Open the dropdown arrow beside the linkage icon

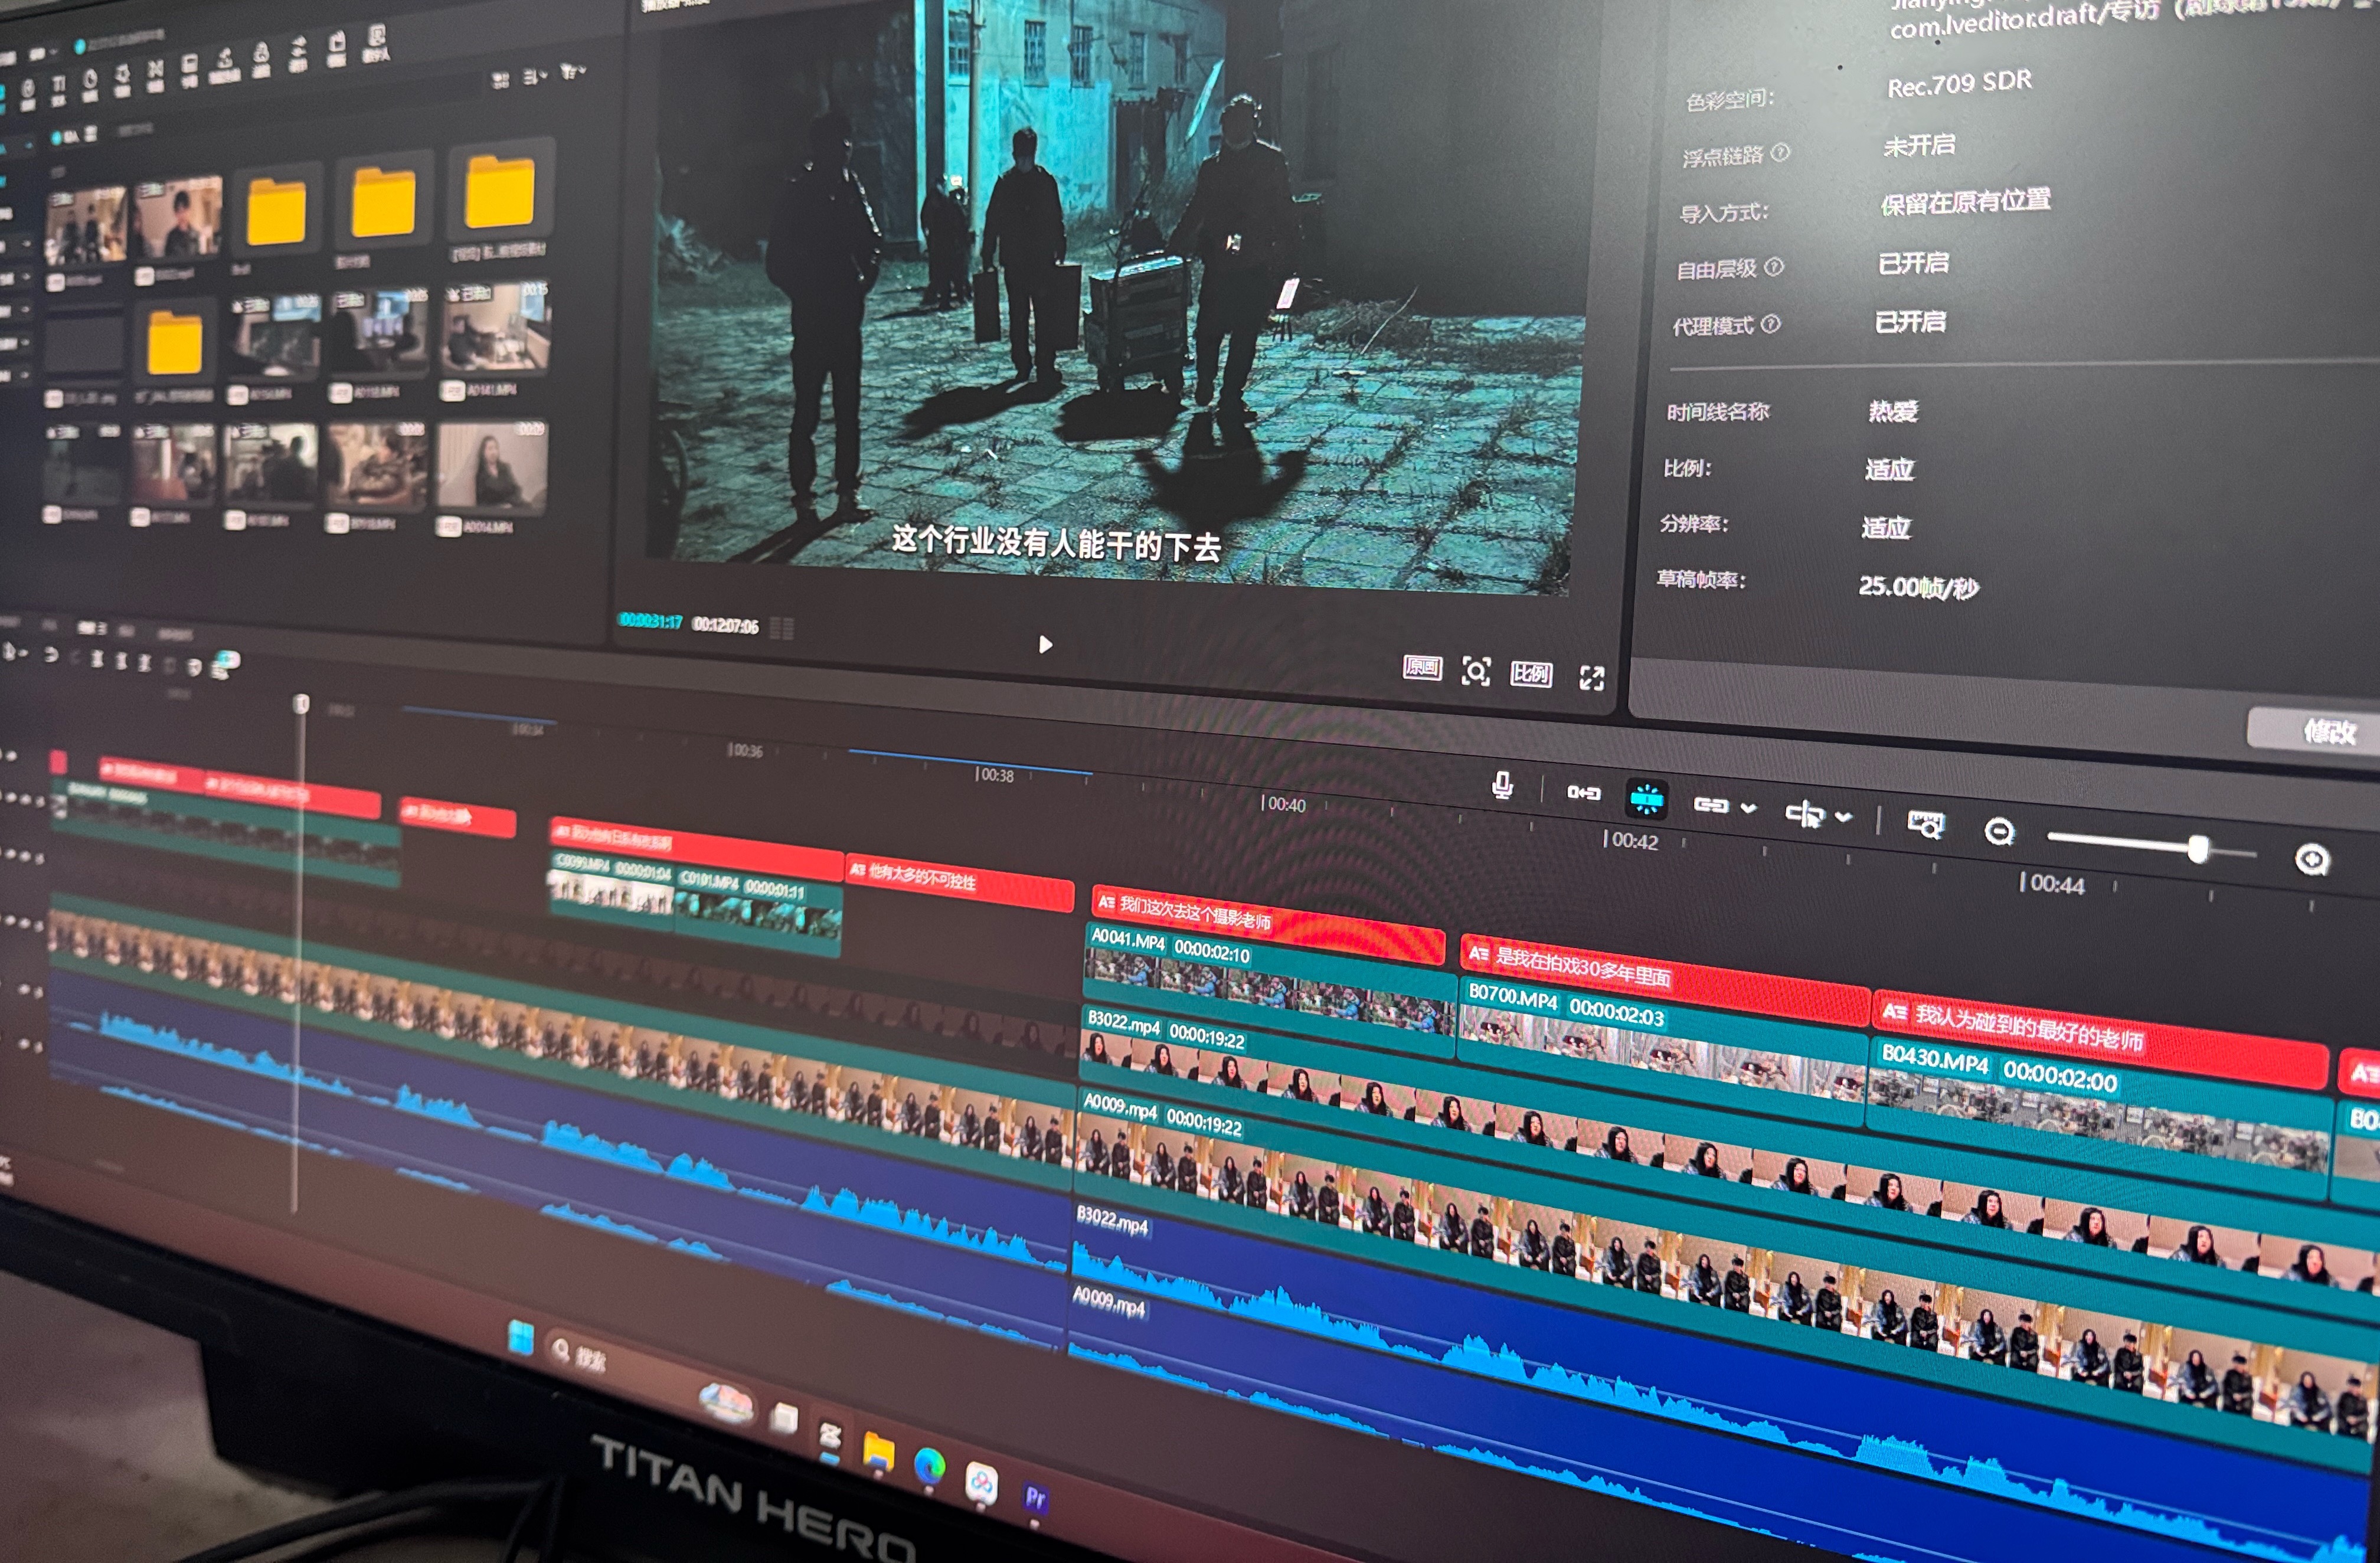(1748, 808)
